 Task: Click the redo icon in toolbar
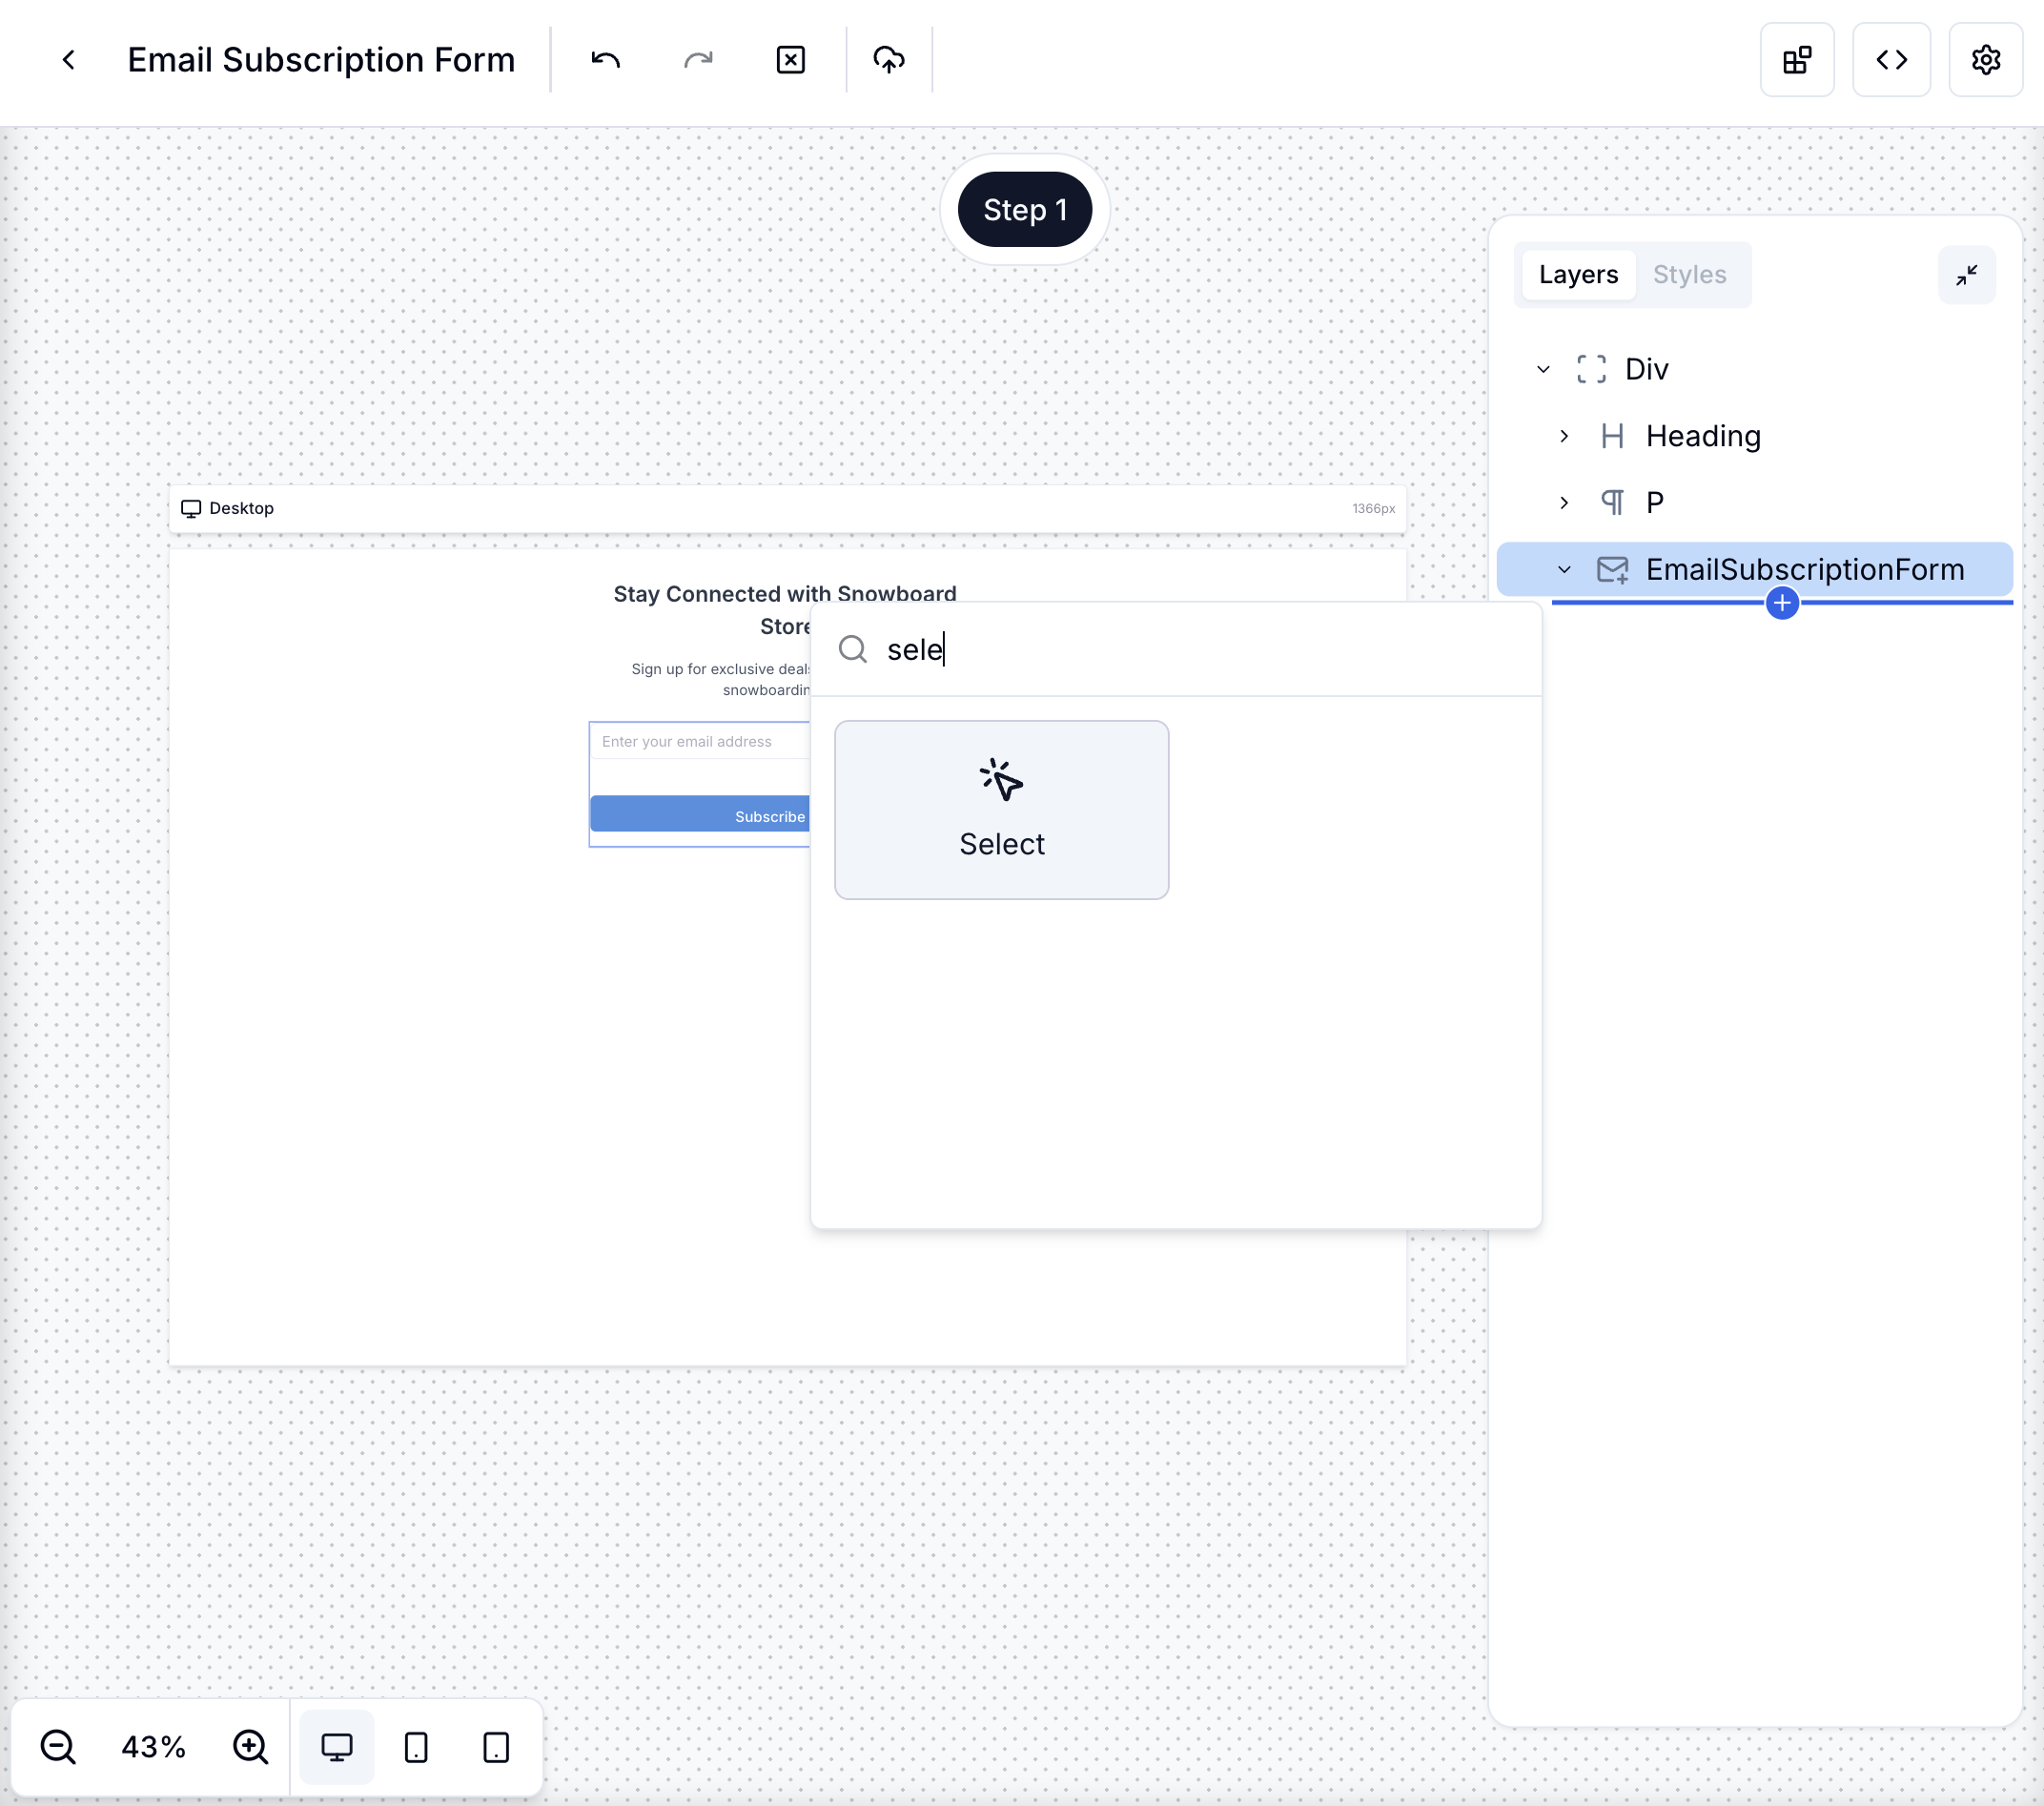[697, 57]
